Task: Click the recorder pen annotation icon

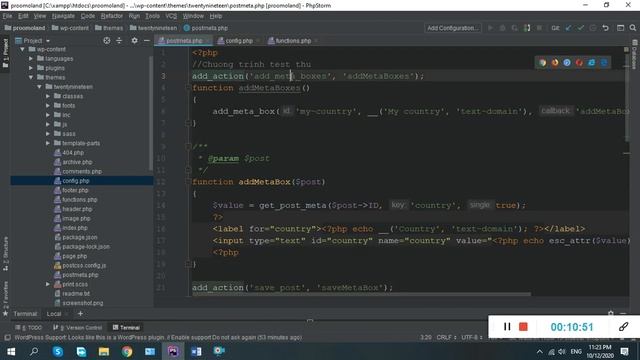Action: [623, 327]
